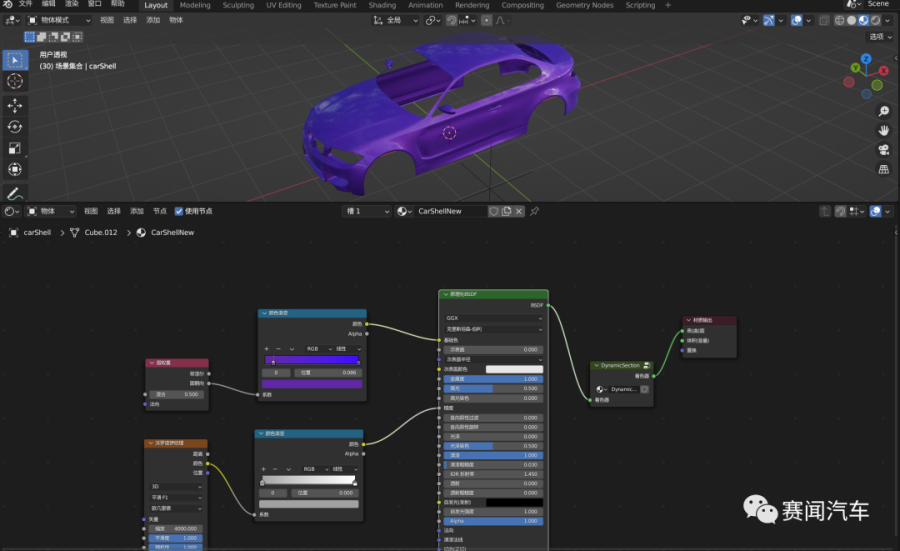The image size is (900, 551).
Task: Toggle viewport overlays display
Action: (x=799, y=20)
